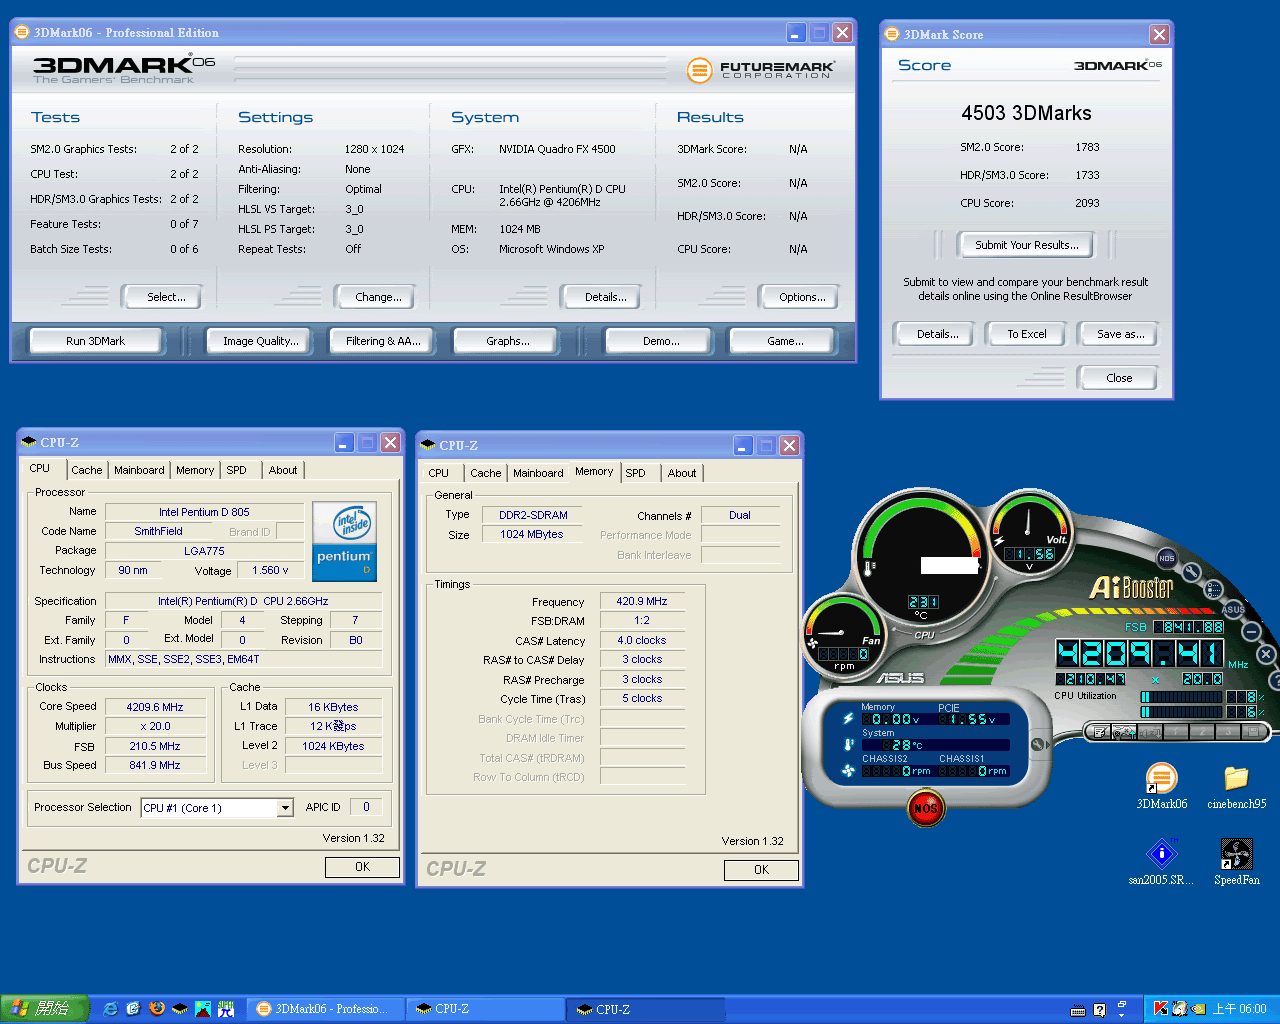
Task: Click OK in the right CPU-Z window
Action: coord(761,870)
